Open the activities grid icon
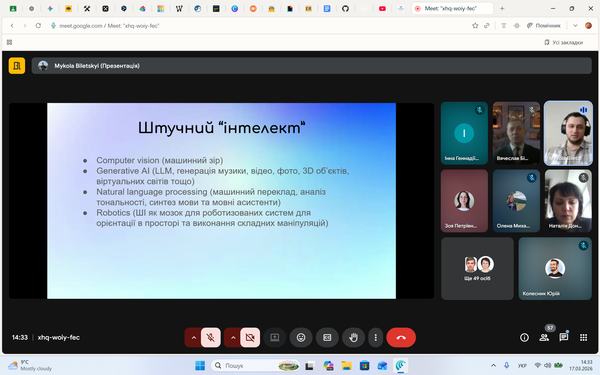 583,338
